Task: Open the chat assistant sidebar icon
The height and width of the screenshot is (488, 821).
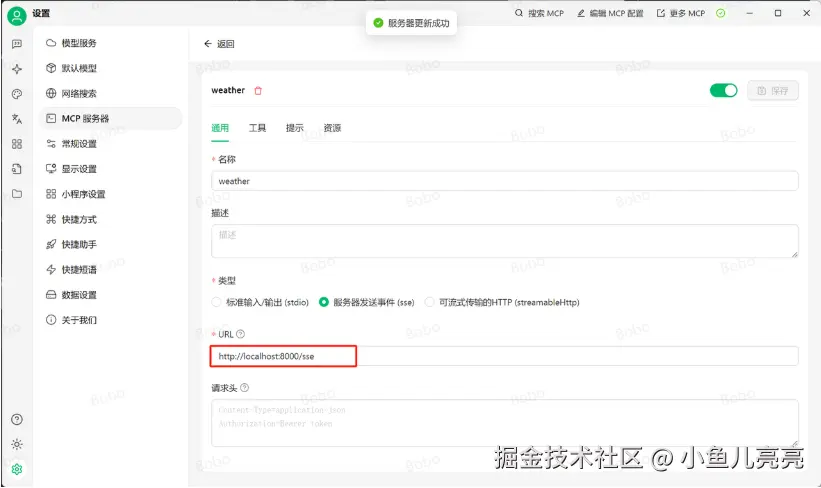Action: 17,44
